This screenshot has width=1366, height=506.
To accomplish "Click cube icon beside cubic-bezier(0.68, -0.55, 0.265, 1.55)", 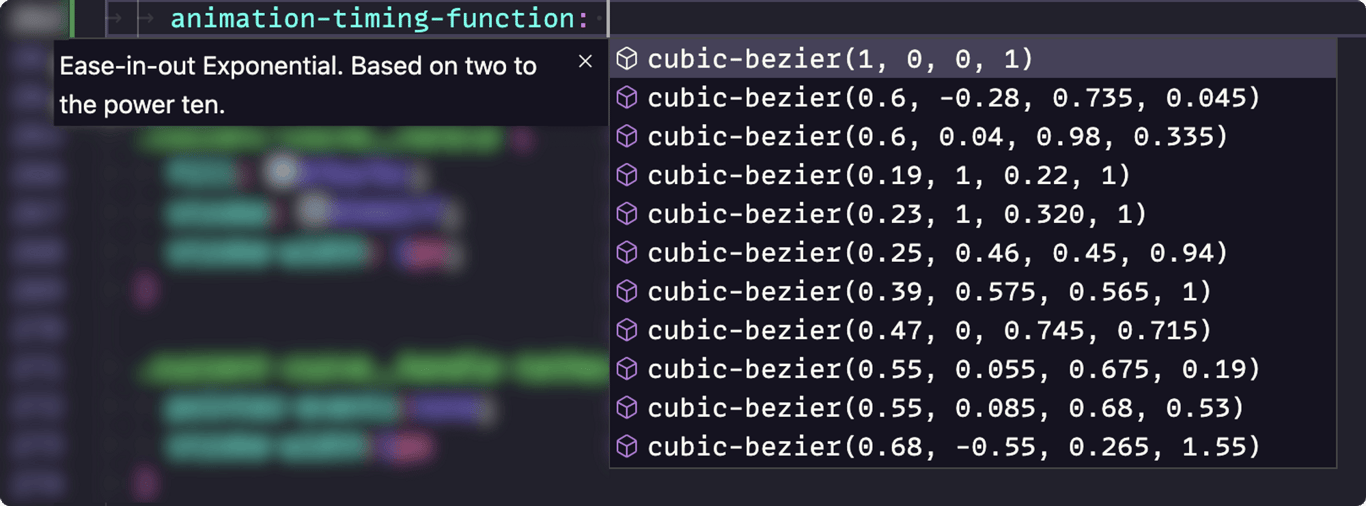I will pyautogui.click(x=627, y=446).
